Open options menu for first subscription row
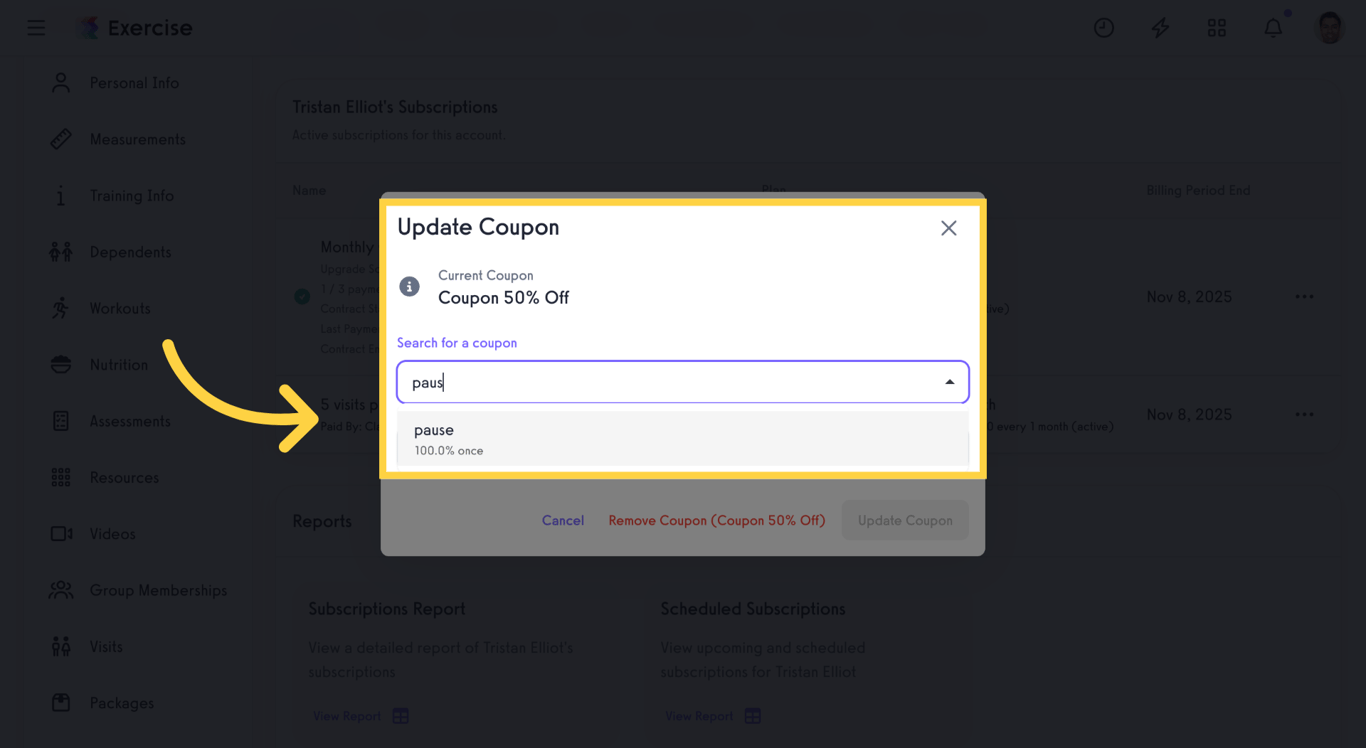The width and height of the screenshot is (1366, 748). tap(1304, 297)
